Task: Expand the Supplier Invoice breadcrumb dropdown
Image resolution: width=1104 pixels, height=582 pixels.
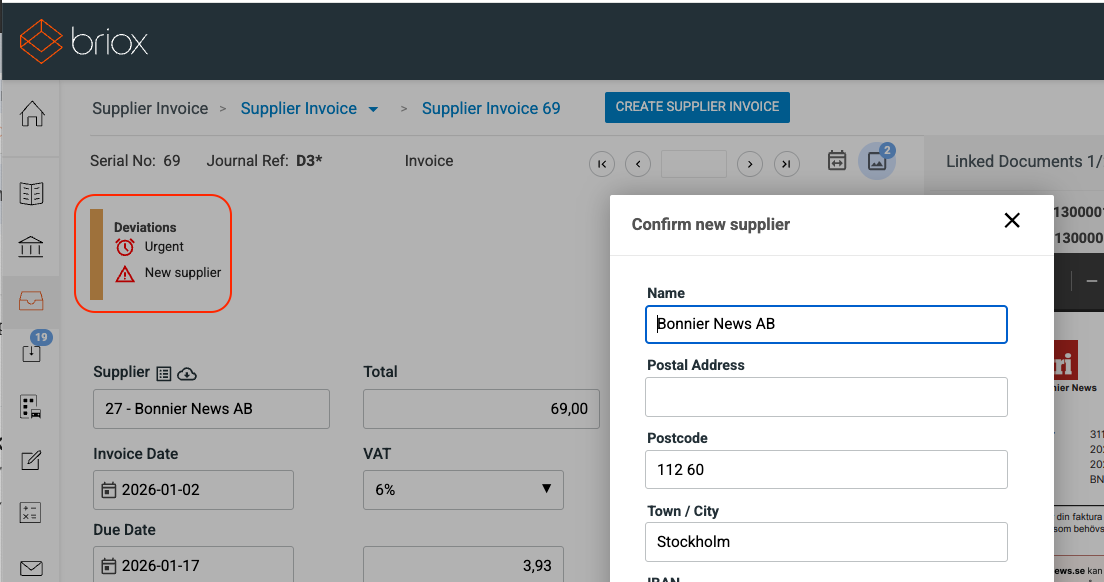Action: [373, 109]
